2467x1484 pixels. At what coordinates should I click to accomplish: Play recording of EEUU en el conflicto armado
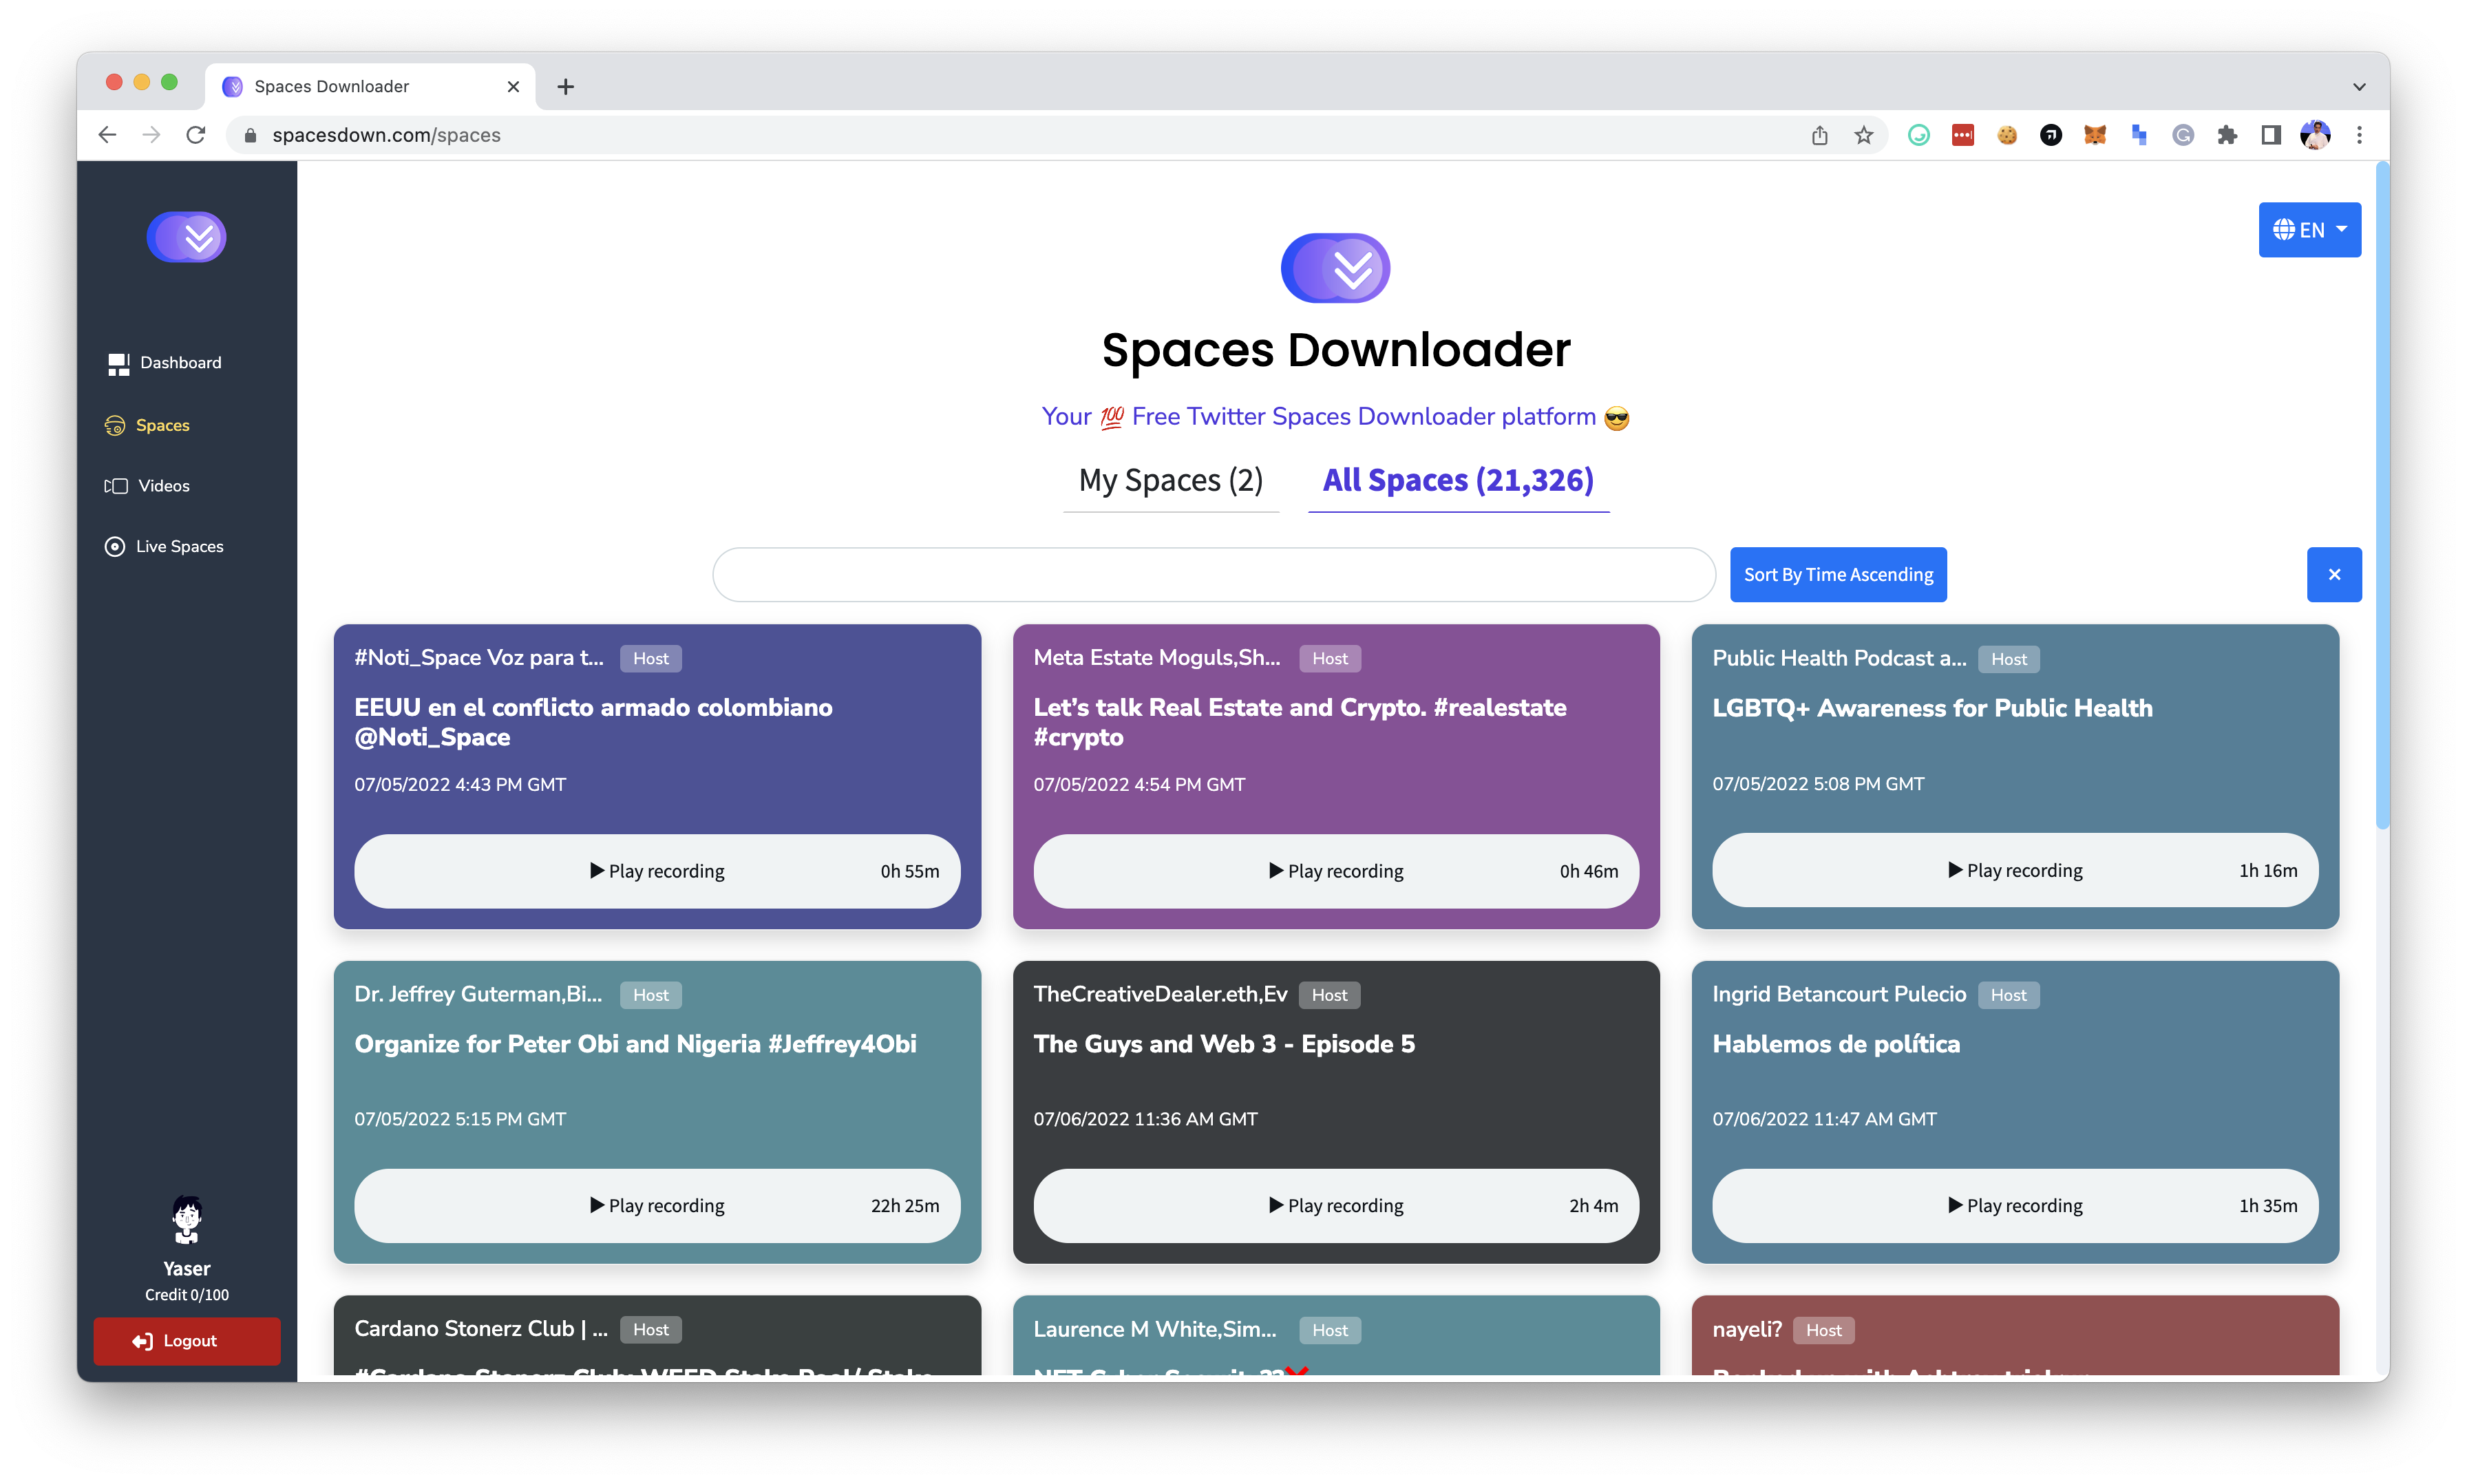pos(656,871)
